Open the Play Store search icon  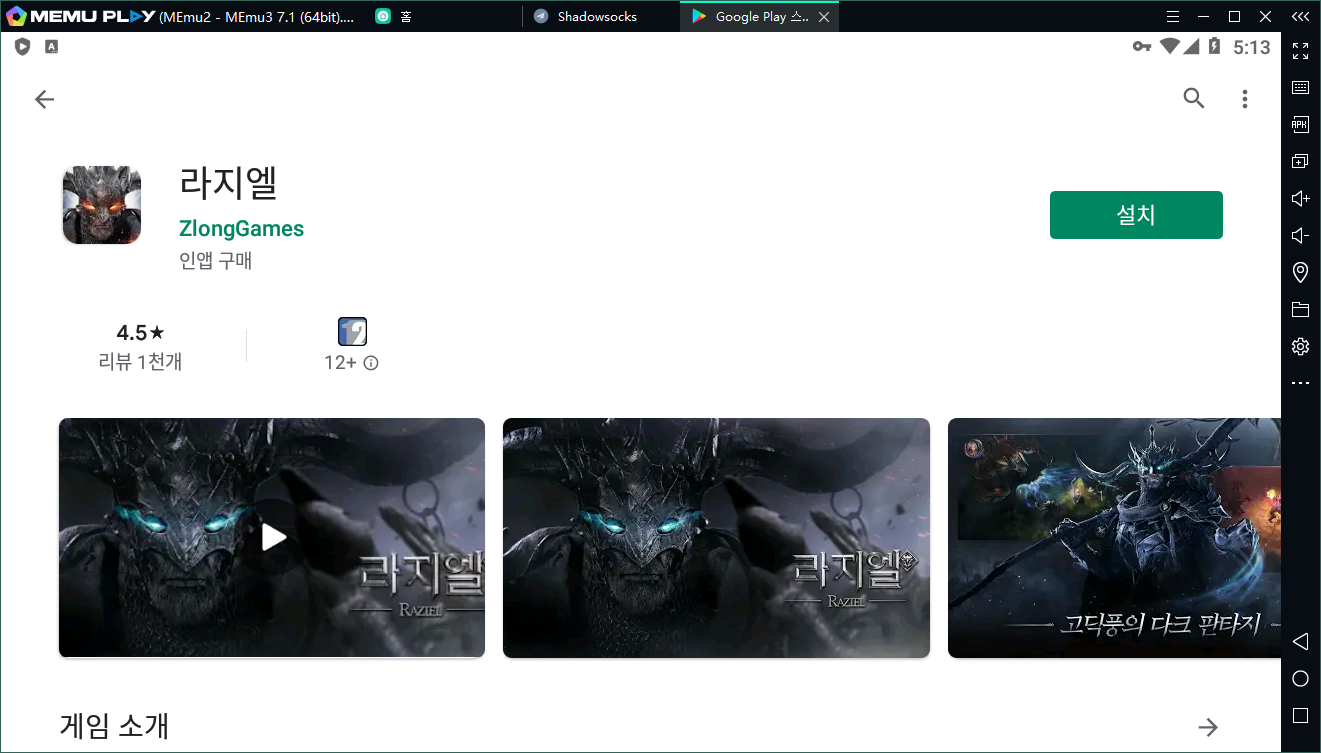(1193, 98)
